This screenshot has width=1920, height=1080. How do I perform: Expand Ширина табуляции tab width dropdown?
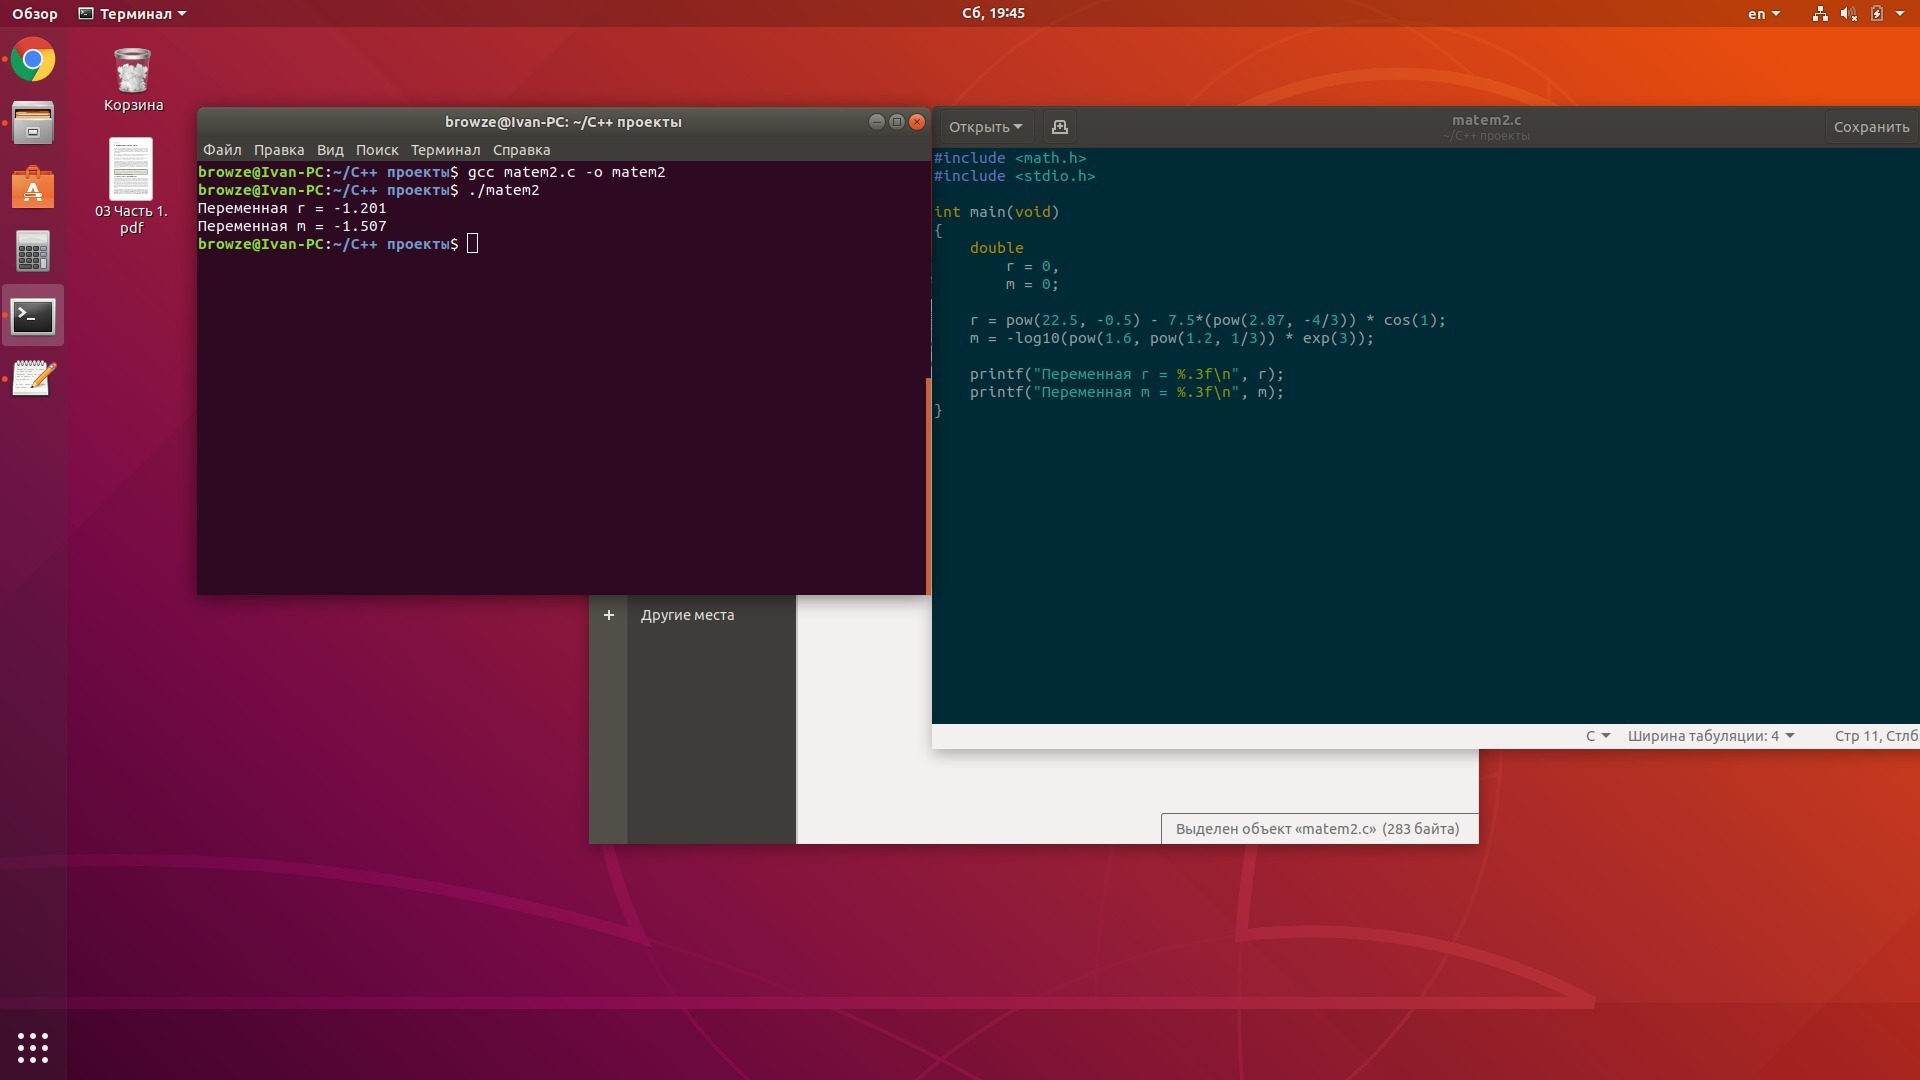click(x=1710, y=736)
